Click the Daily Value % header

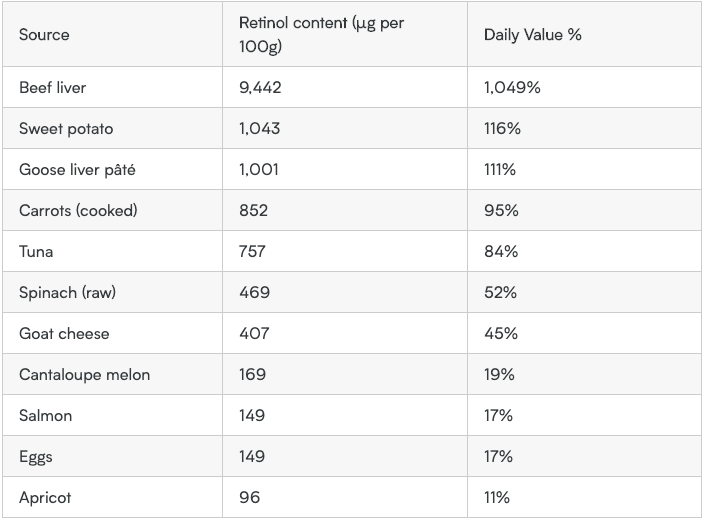tap(584, 35)
